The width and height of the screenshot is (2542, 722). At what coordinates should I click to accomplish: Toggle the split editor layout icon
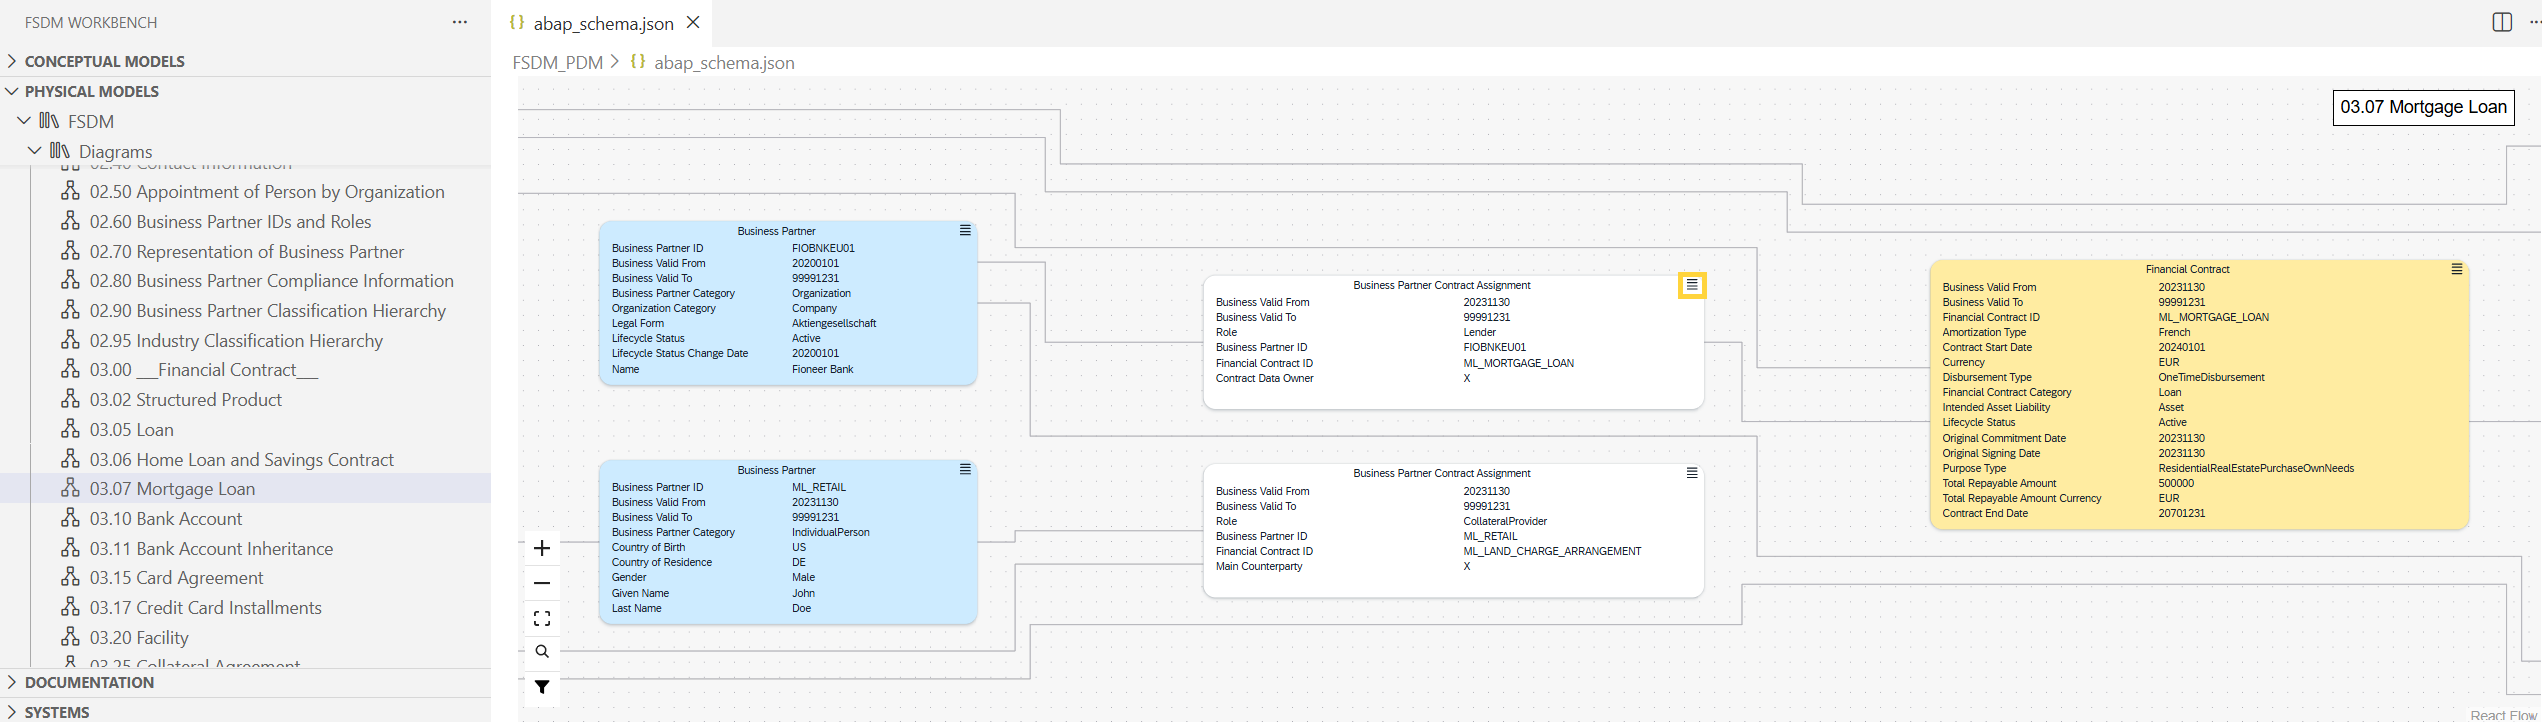coord(2502,22)
